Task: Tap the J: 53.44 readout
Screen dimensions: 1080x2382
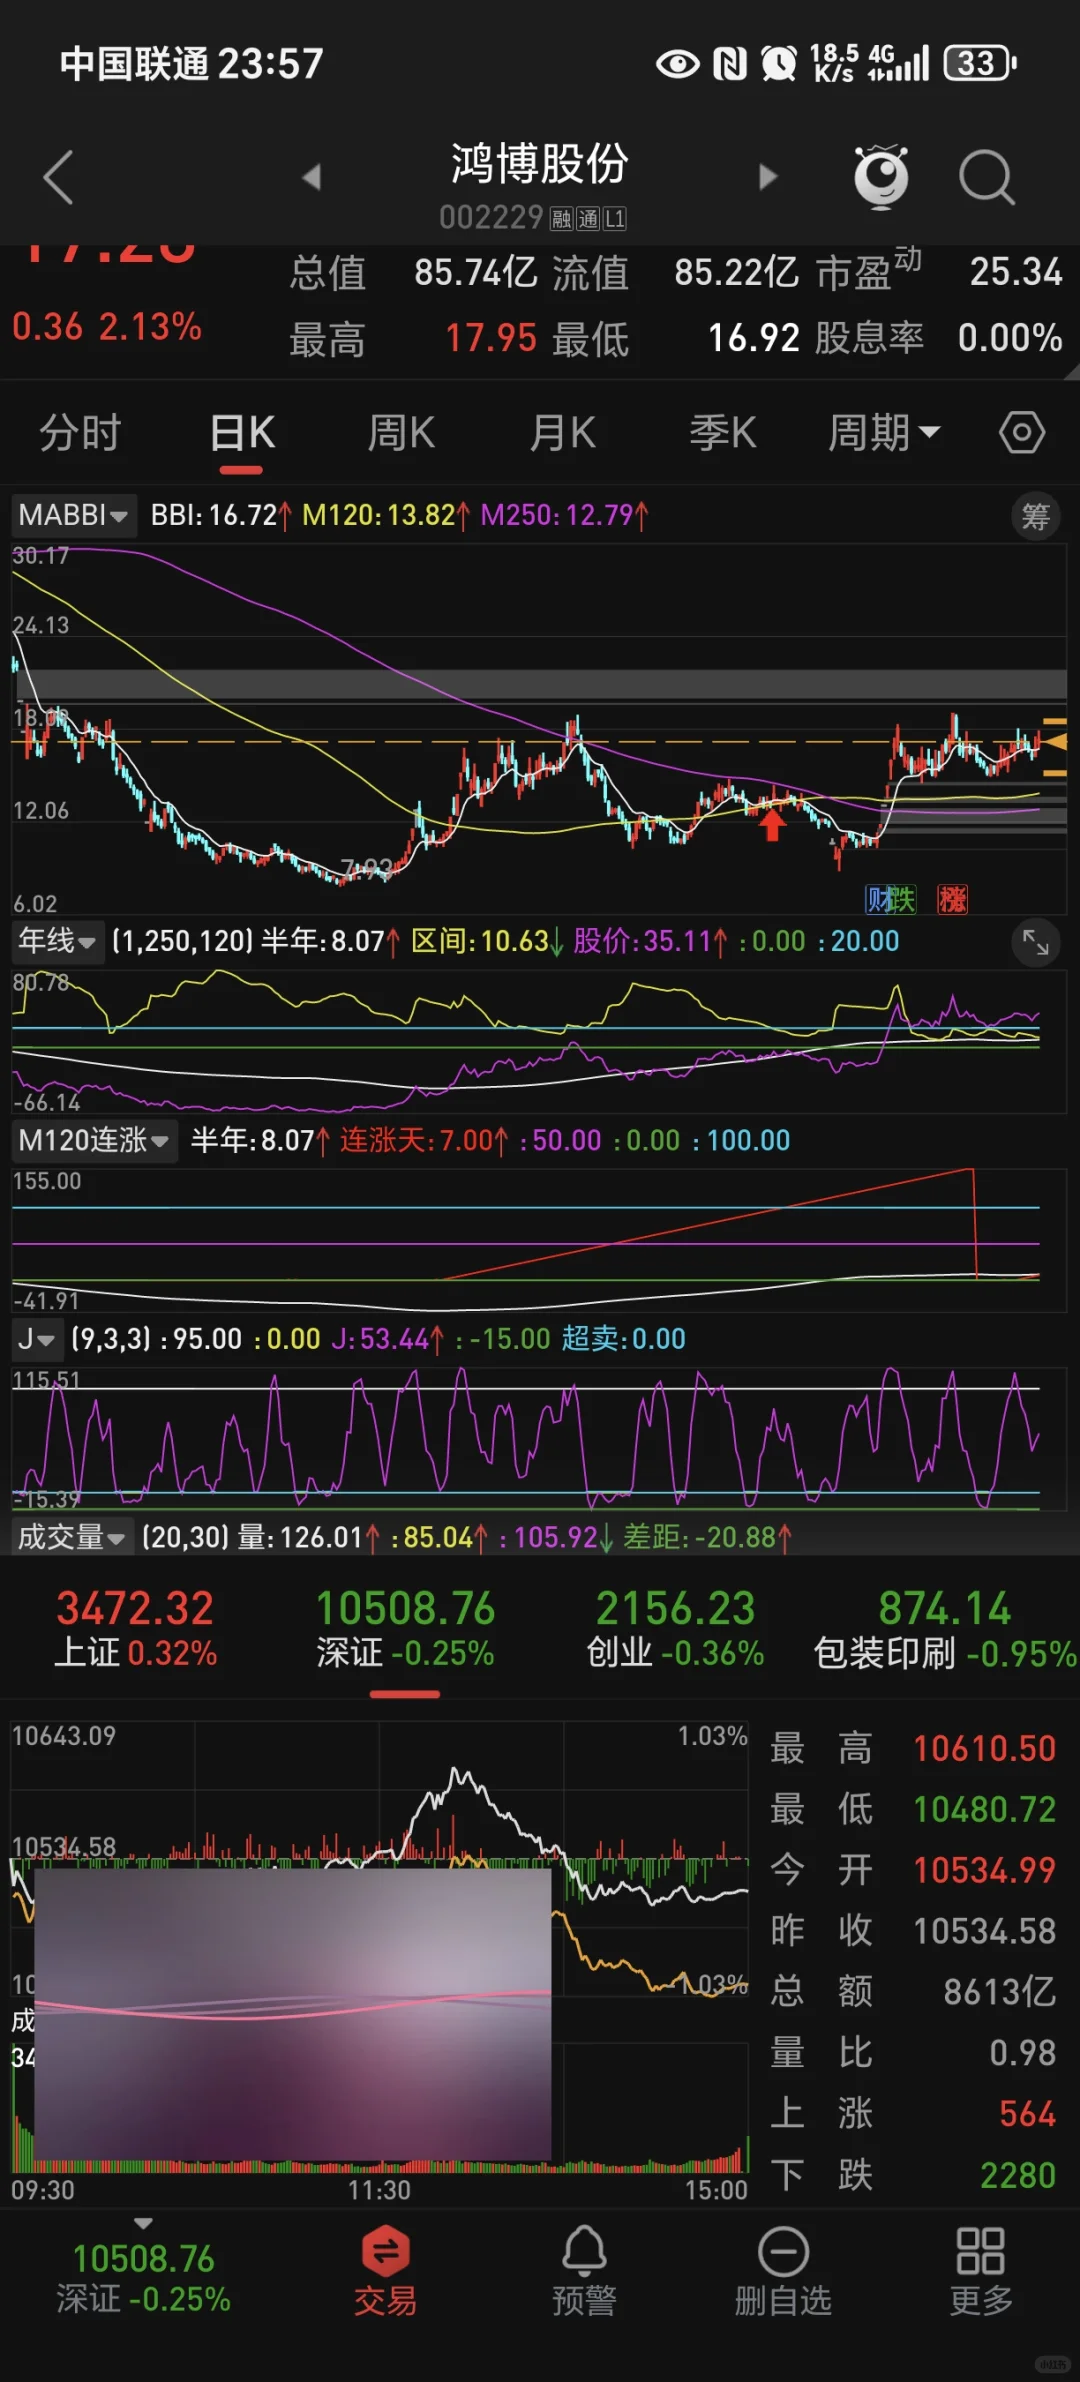Action: [388, 1339]
